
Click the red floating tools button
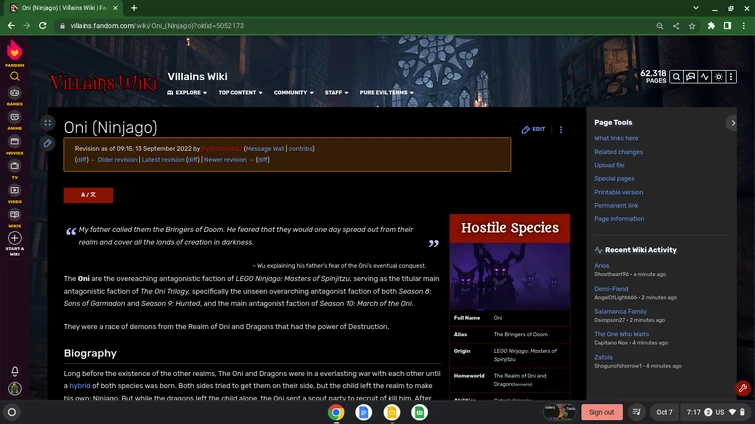click(742, 388)
